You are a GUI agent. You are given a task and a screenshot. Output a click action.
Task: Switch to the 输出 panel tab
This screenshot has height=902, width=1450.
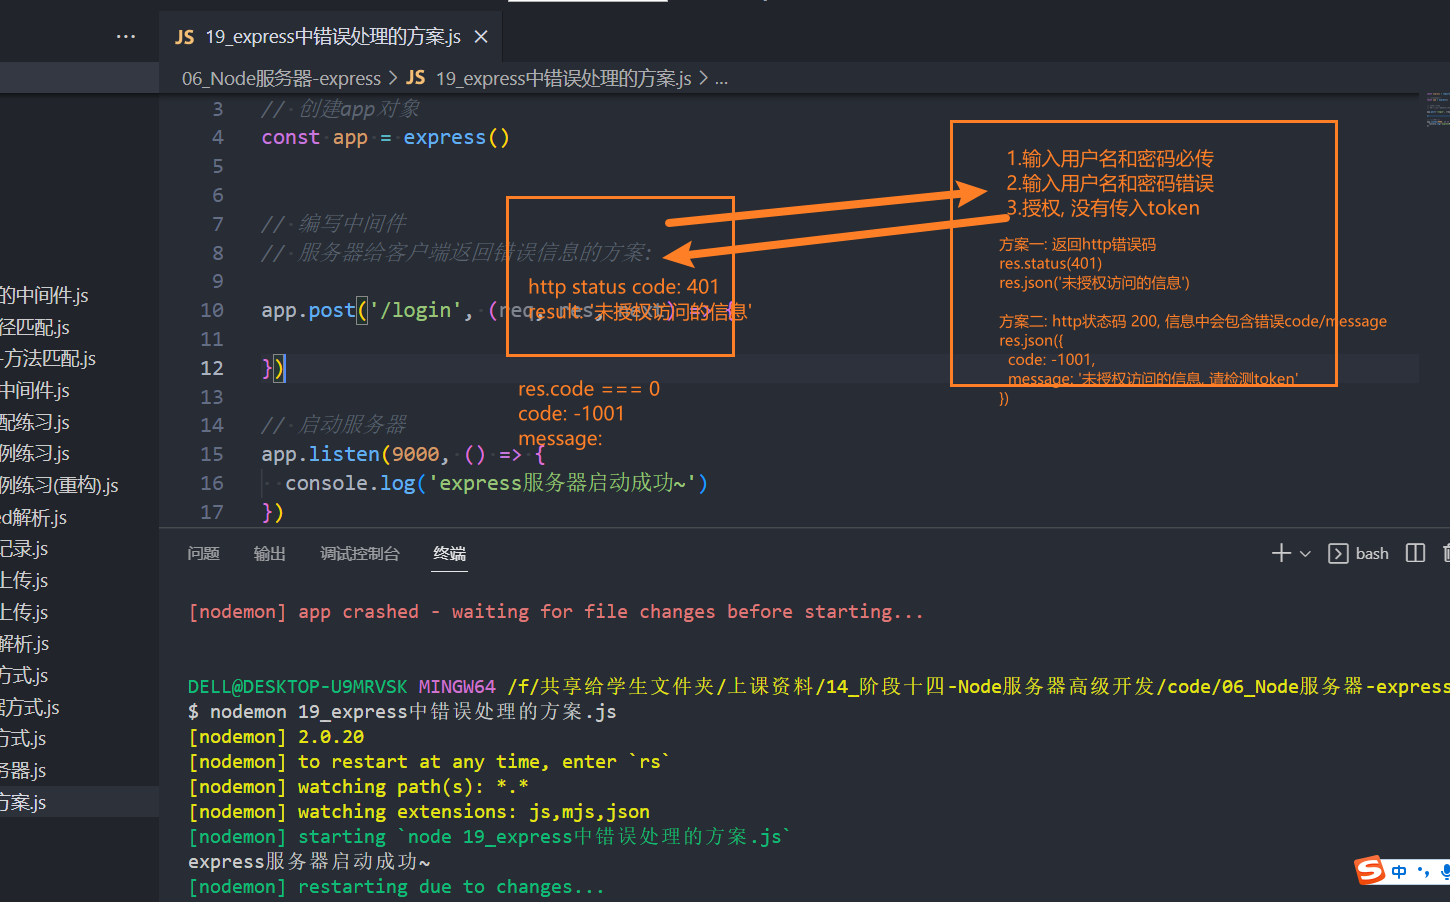tap(269, 554)
